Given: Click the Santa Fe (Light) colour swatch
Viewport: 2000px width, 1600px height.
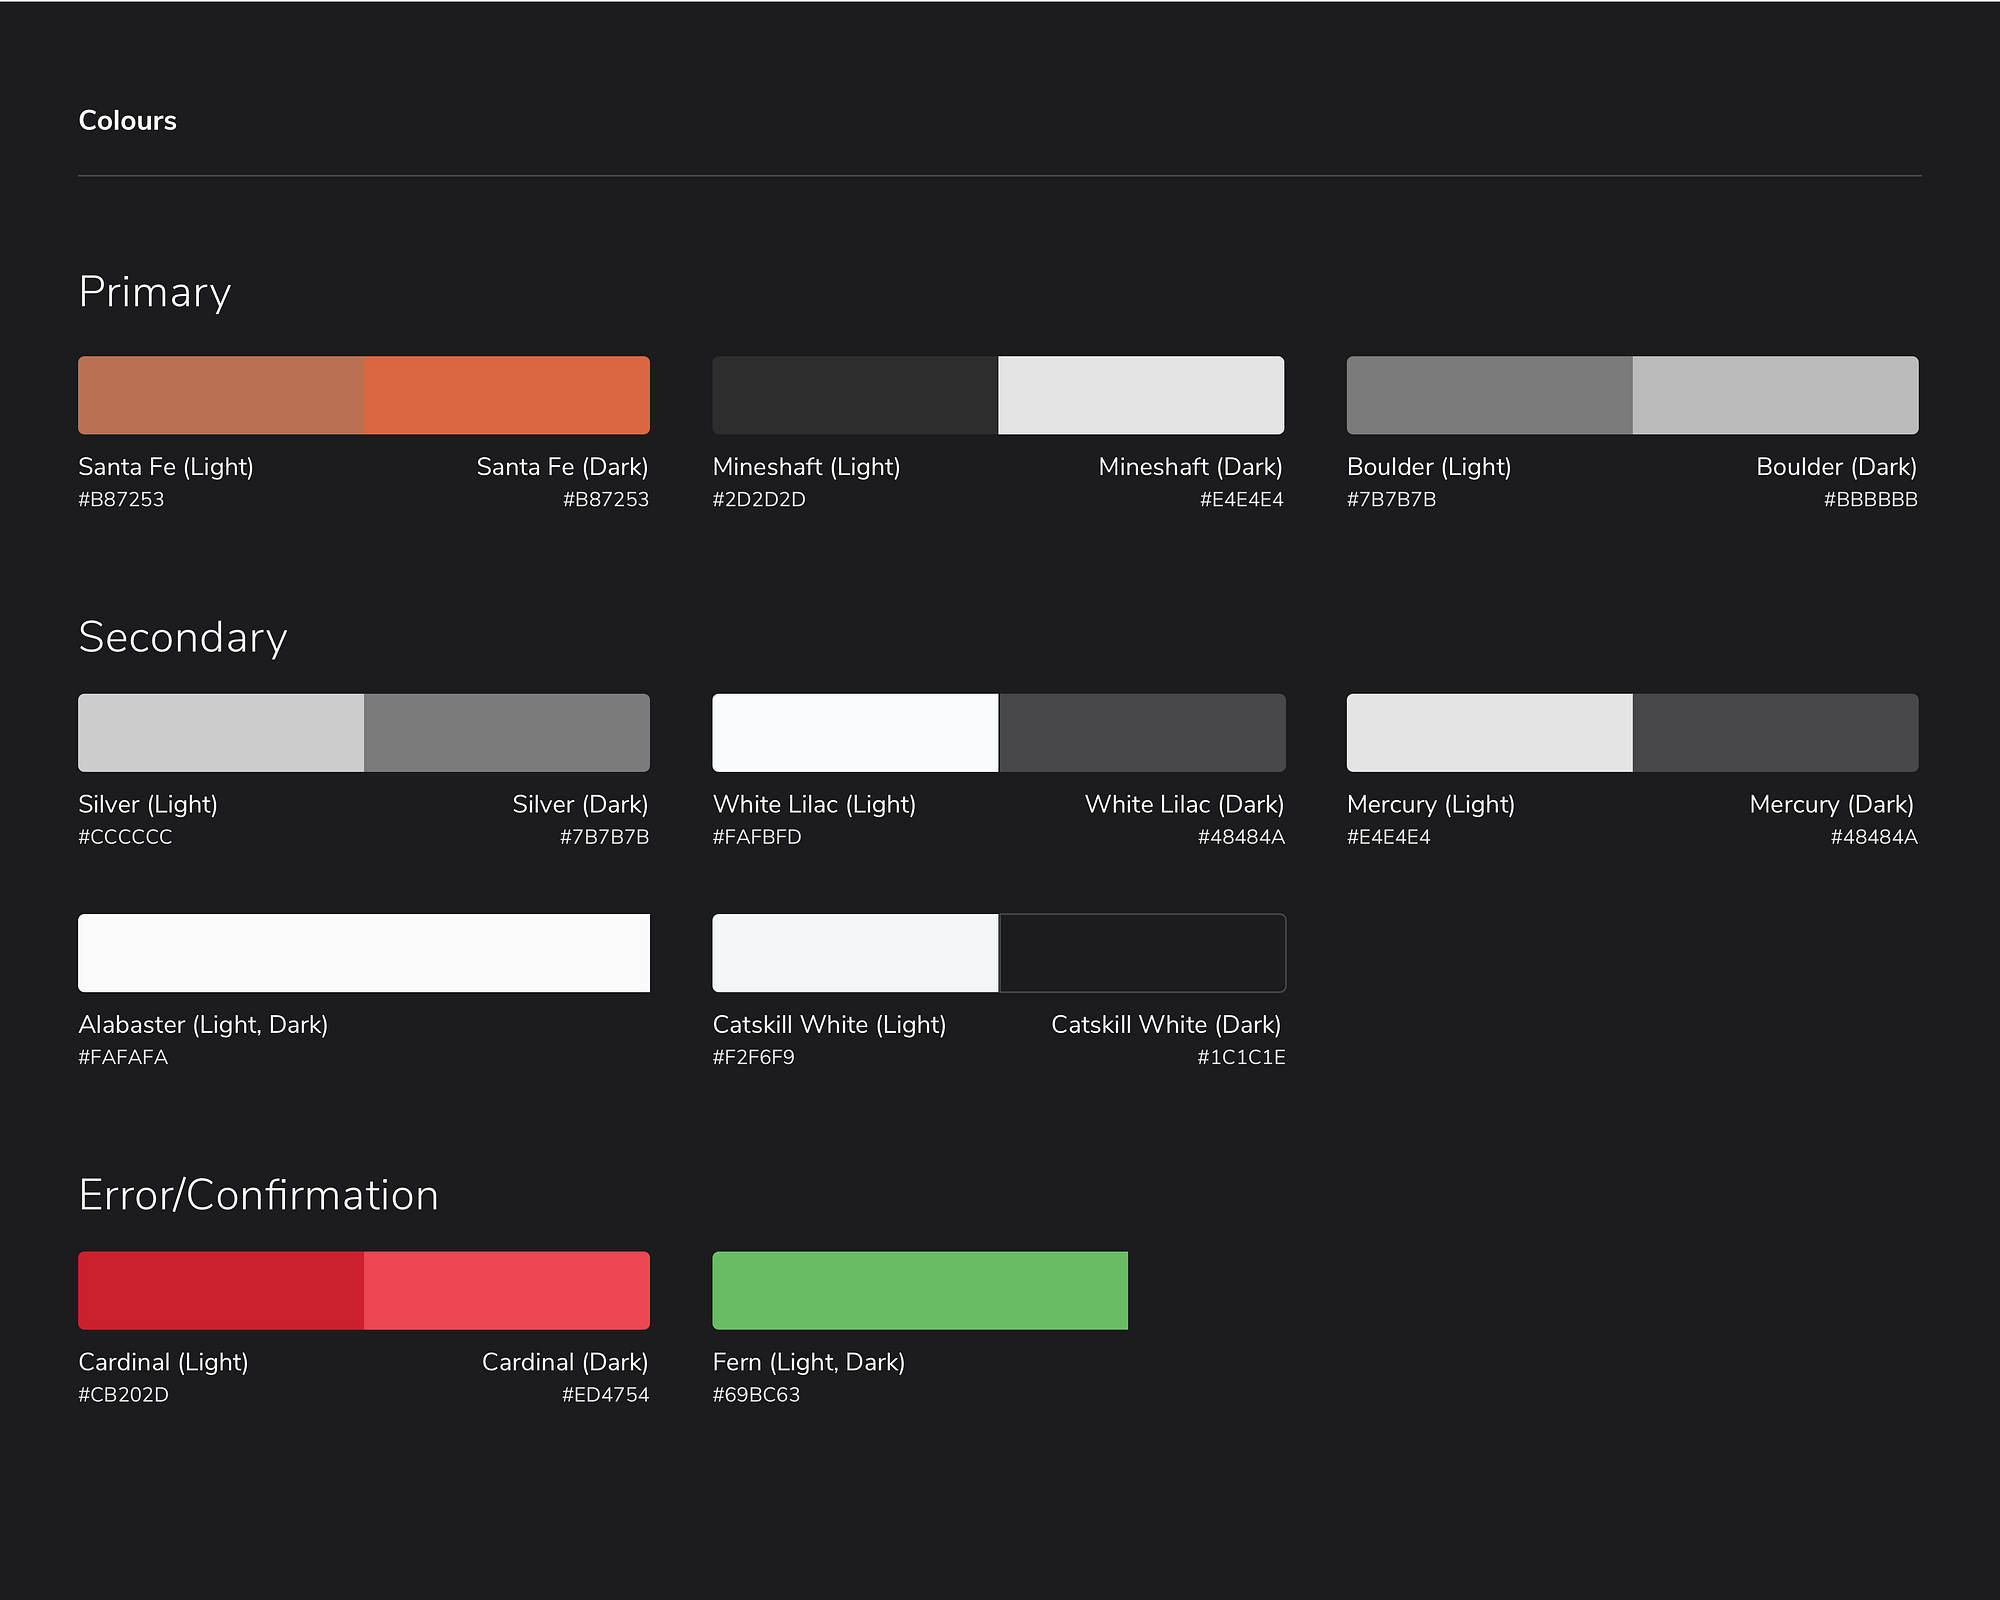Looking at the screenshot, I should click(x=221, y=395).
